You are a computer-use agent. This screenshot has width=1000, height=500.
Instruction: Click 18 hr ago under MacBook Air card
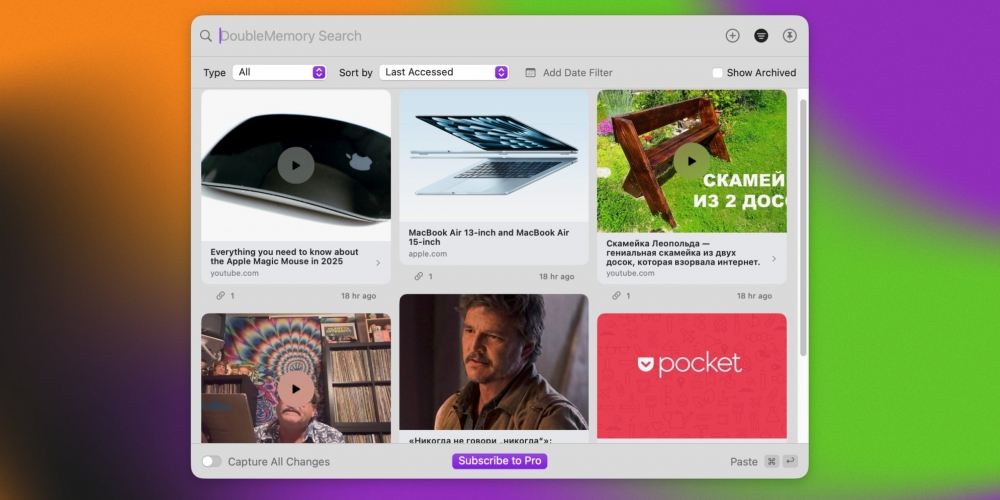coord(556,277)
